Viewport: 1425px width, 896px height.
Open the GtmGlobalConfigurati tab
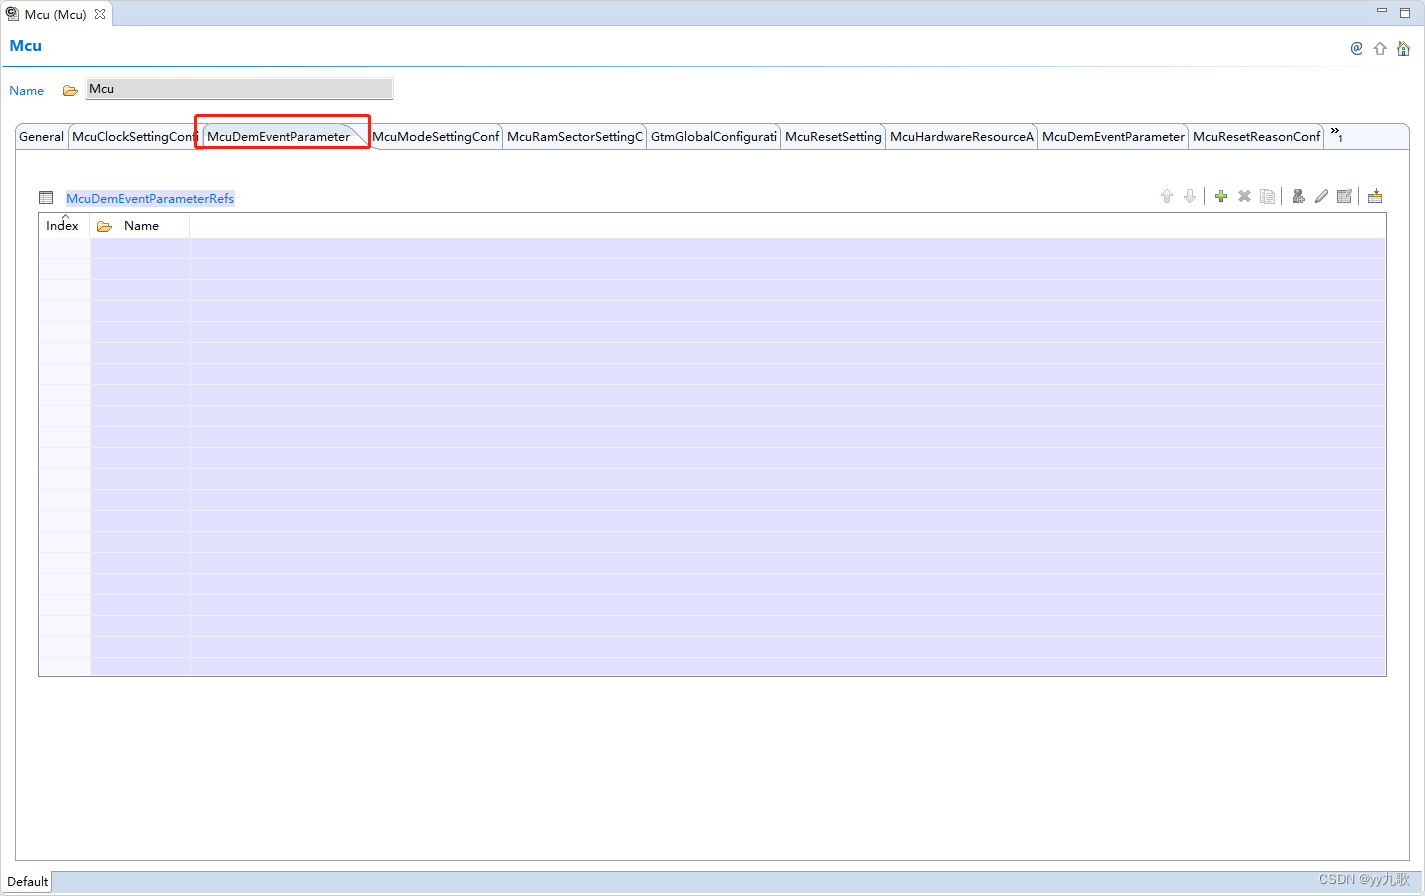pyautogui.click(x=714, y=137)
